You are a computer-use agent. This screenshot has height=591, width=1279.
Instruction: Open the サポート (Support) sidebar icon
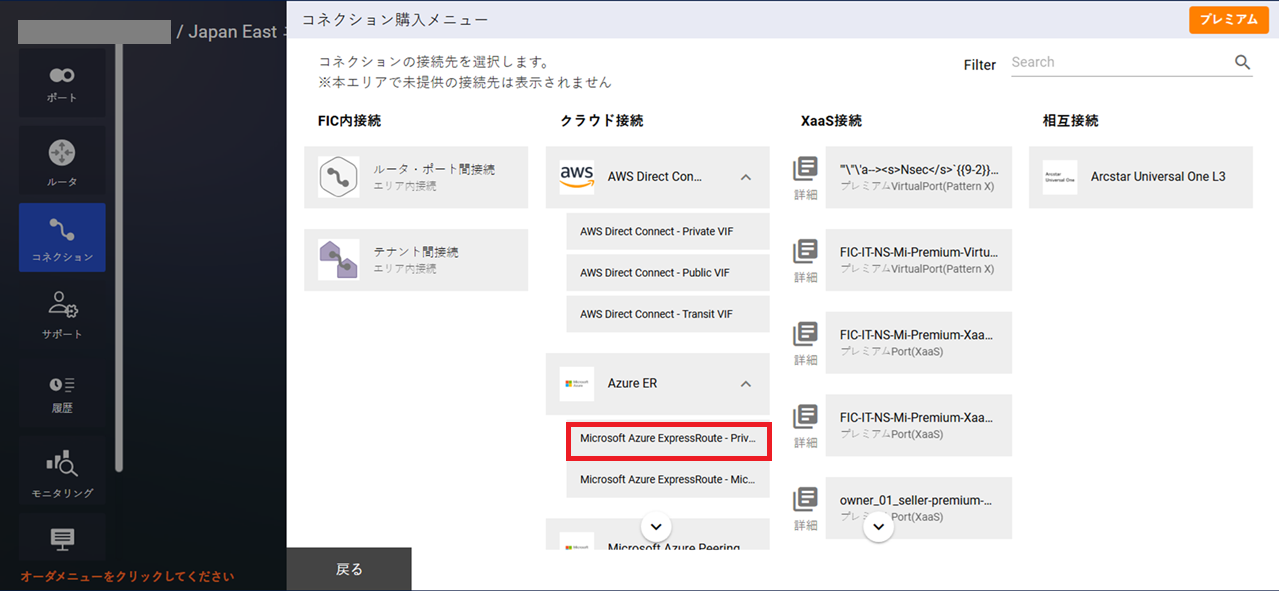tap(62, 314)
